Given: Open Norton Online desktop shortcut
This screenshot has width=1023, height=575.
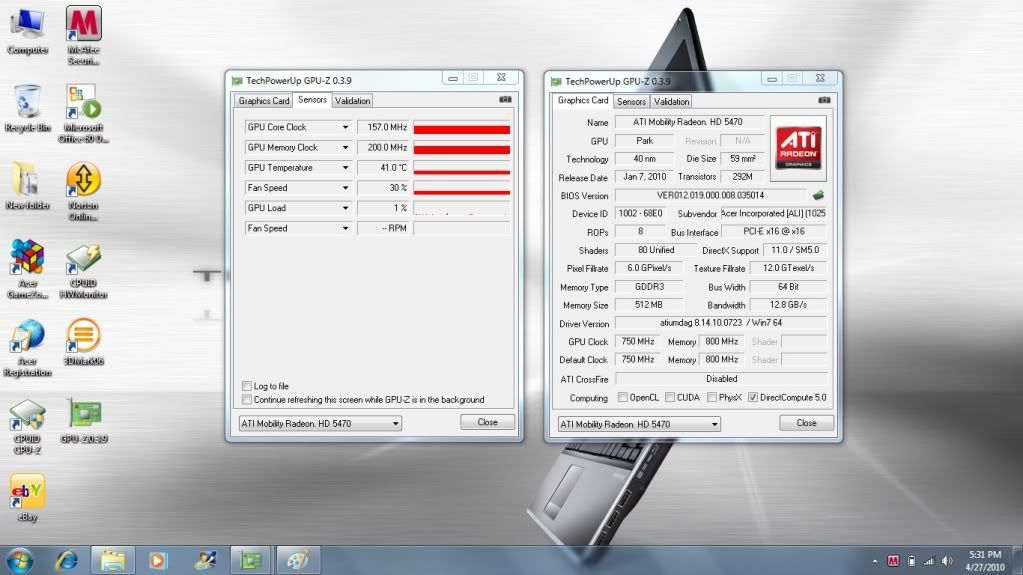Looking at the screenshot, I should coord(84,191).
